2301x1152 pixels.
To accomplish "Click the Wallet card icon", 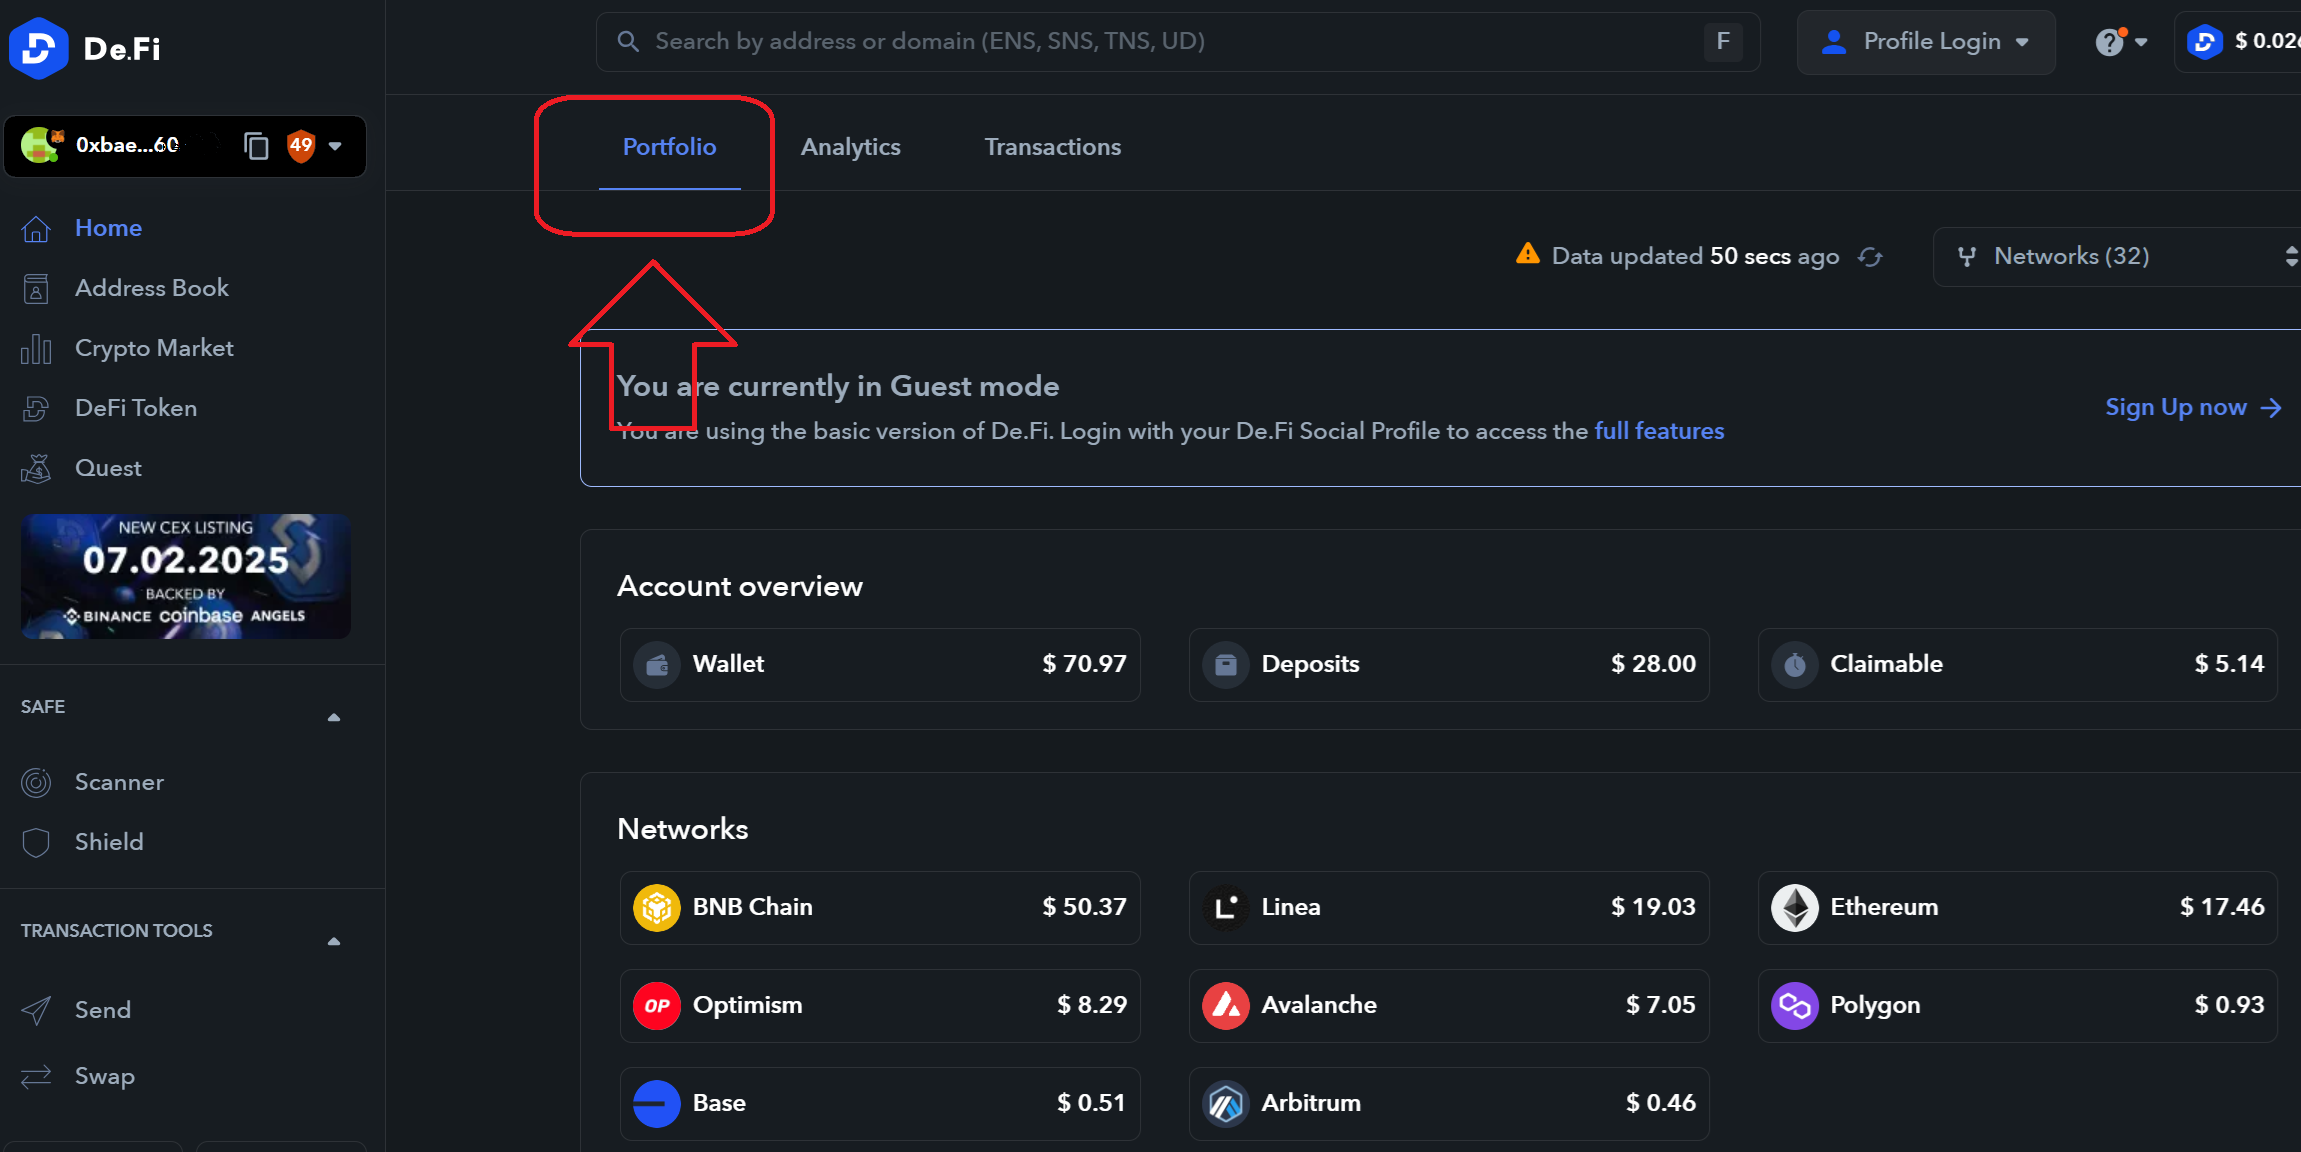I will [657, 665].
